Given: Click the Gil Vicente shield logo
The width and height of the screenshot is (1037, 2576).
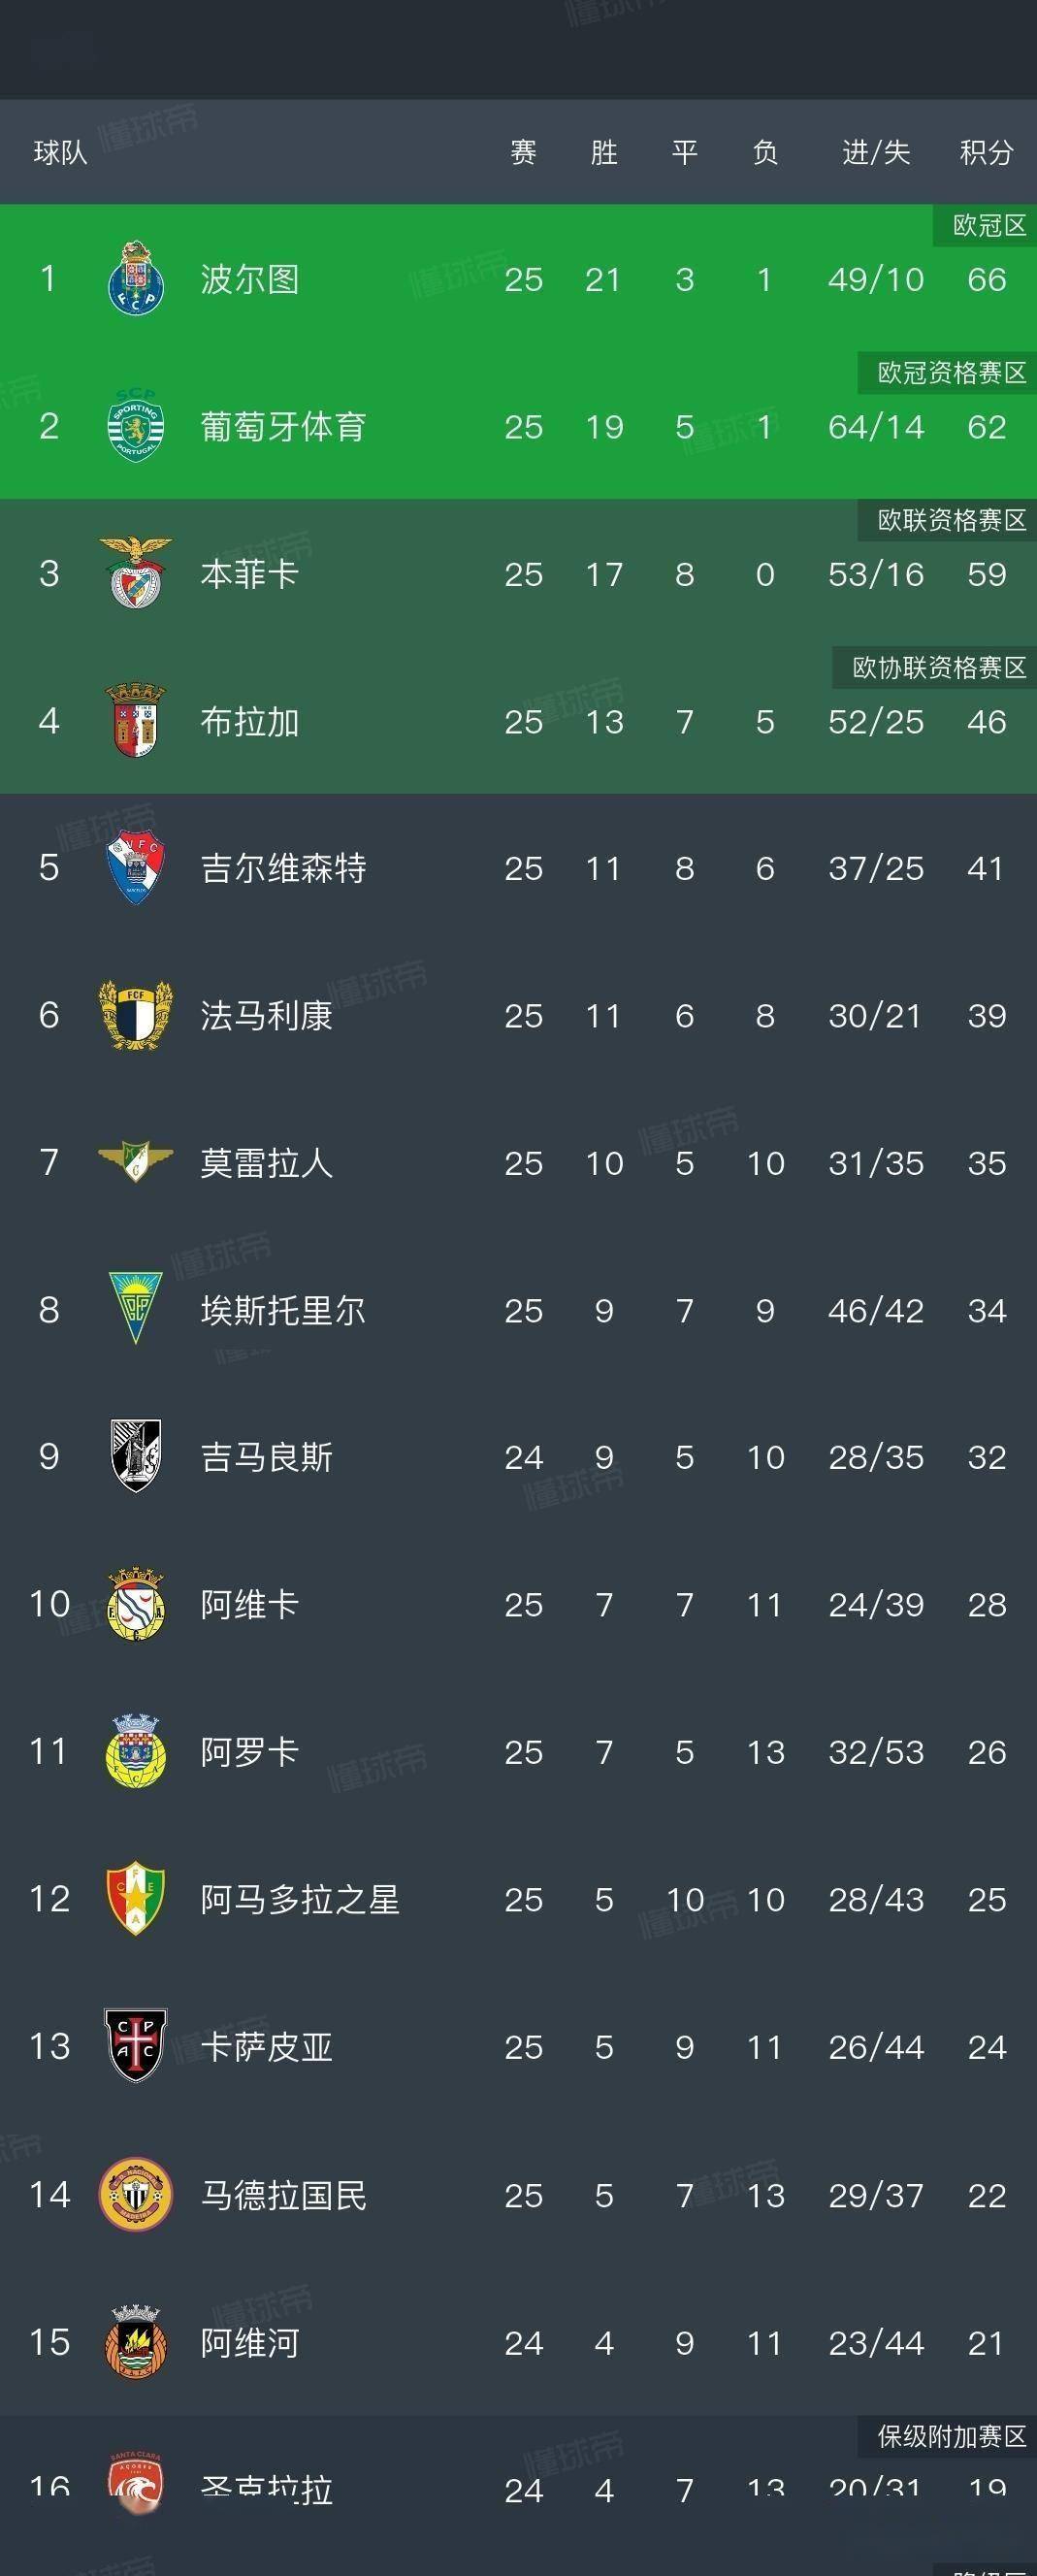Looking at the screenshot, I should point(135,868).
